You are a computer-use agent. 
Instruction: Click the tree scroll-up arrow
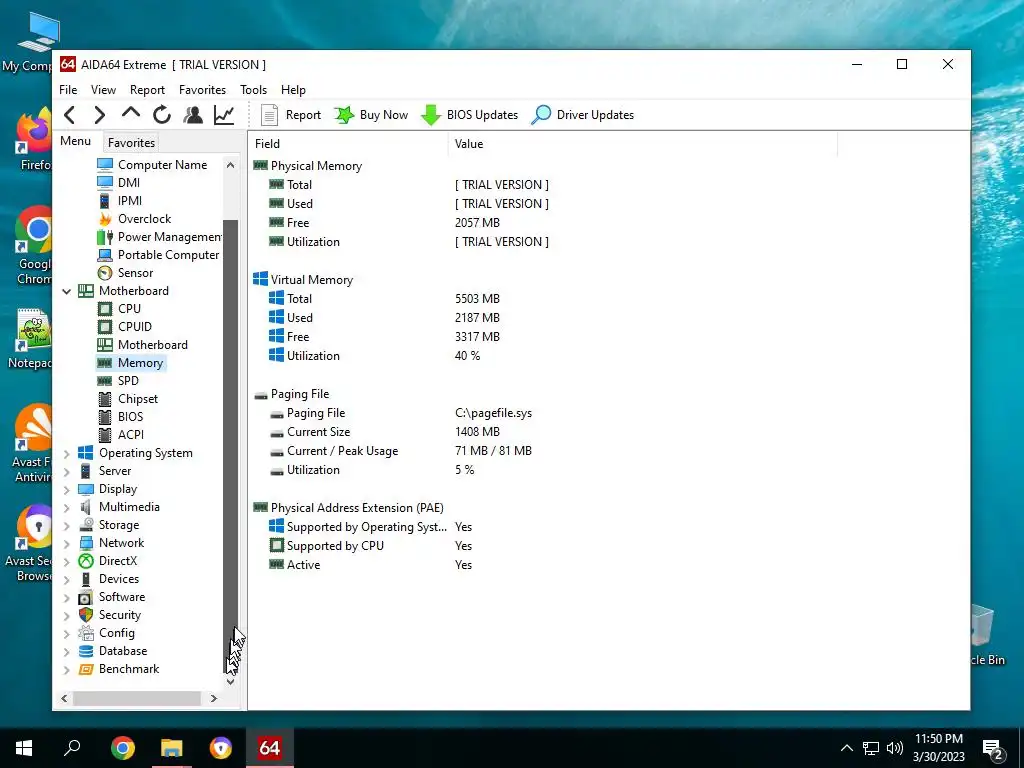tap(230, 165)
